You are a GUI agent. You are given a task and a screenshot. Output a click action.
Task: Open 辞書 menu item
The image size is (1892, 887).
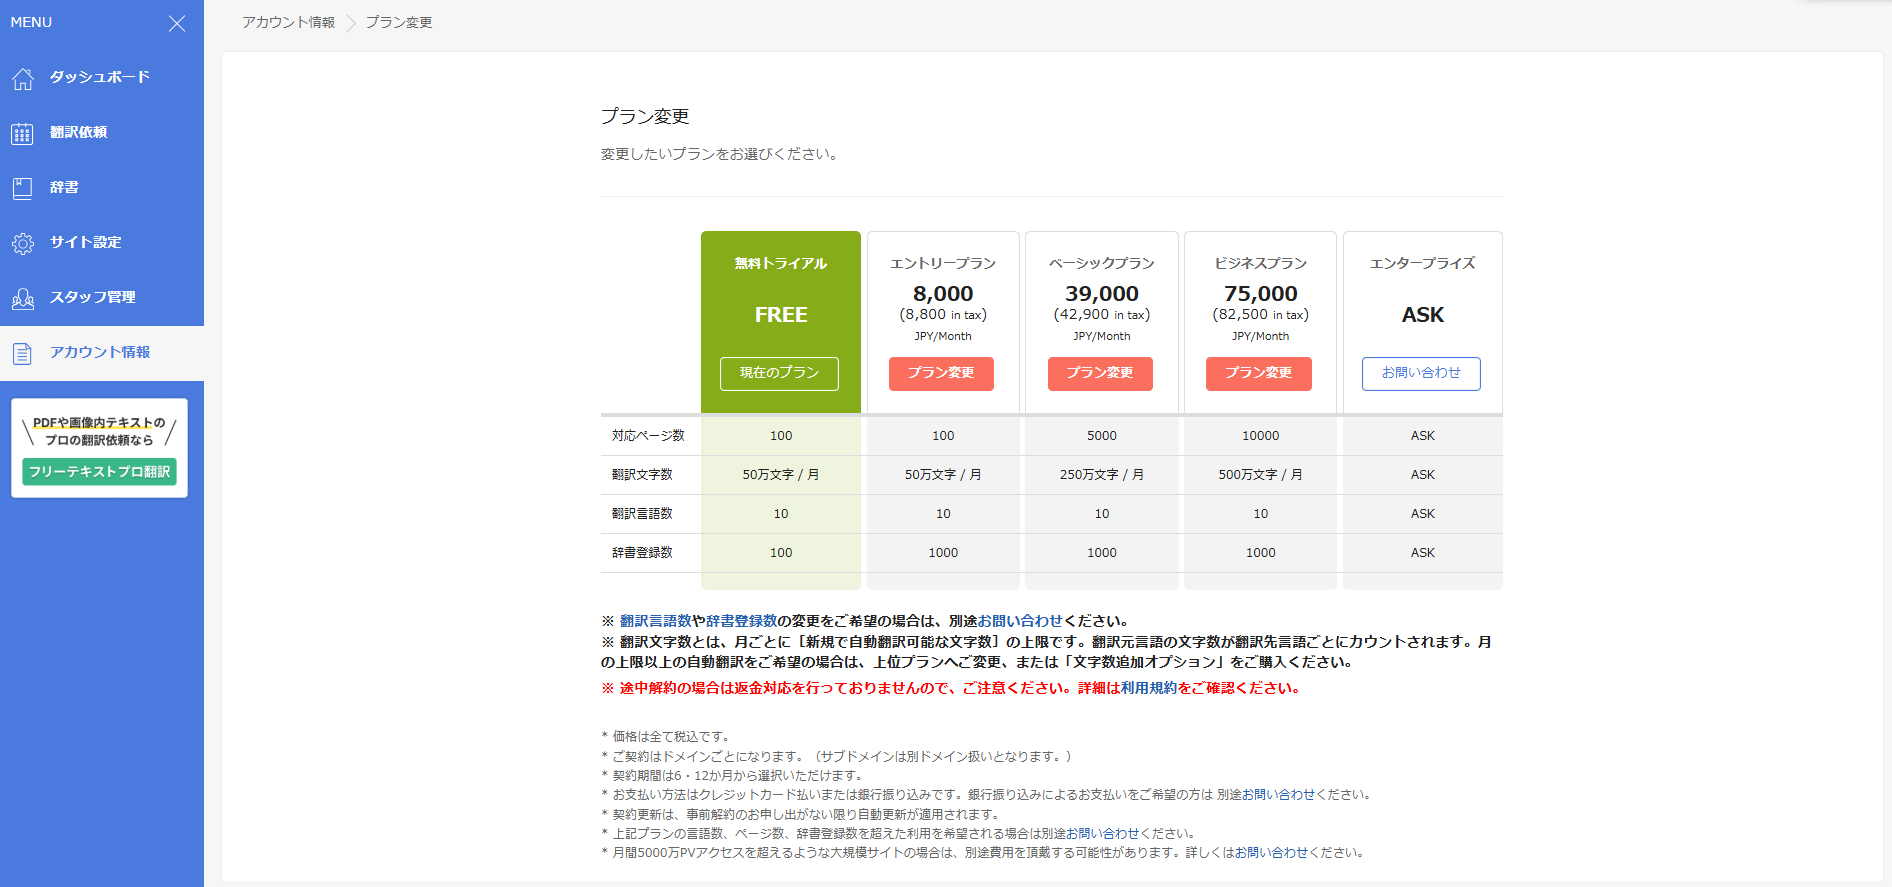click(x=102, y=187)
